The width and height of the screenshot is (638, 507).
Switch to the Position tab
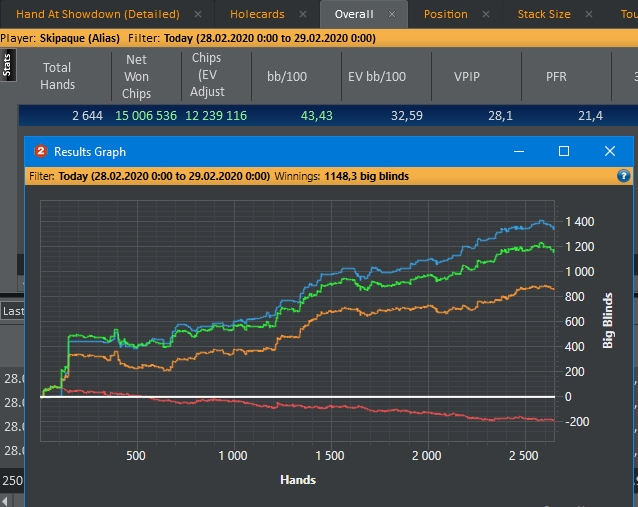pyautogui.click(x=446, y=14)
